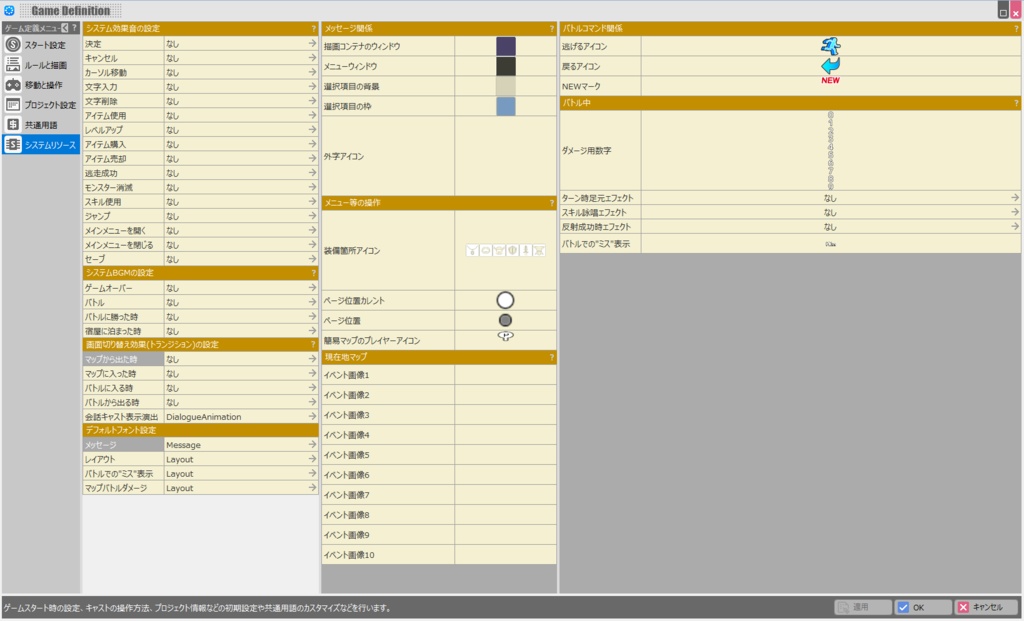Click help icon on バトルコマンド関係 header
Image resolution: width=1024 pixels, height=621 pixels.
[1016, 29]
